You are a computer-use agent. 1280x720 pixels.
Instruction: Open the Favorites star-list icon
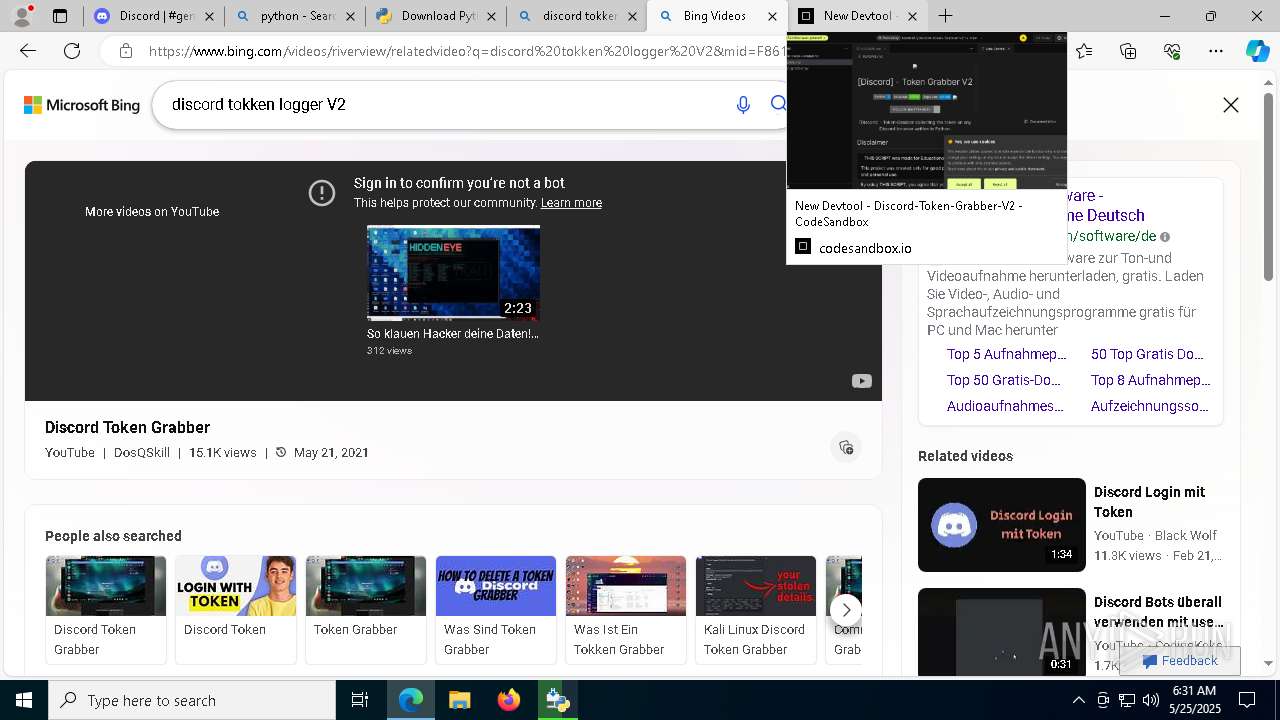pos(1085,51)
